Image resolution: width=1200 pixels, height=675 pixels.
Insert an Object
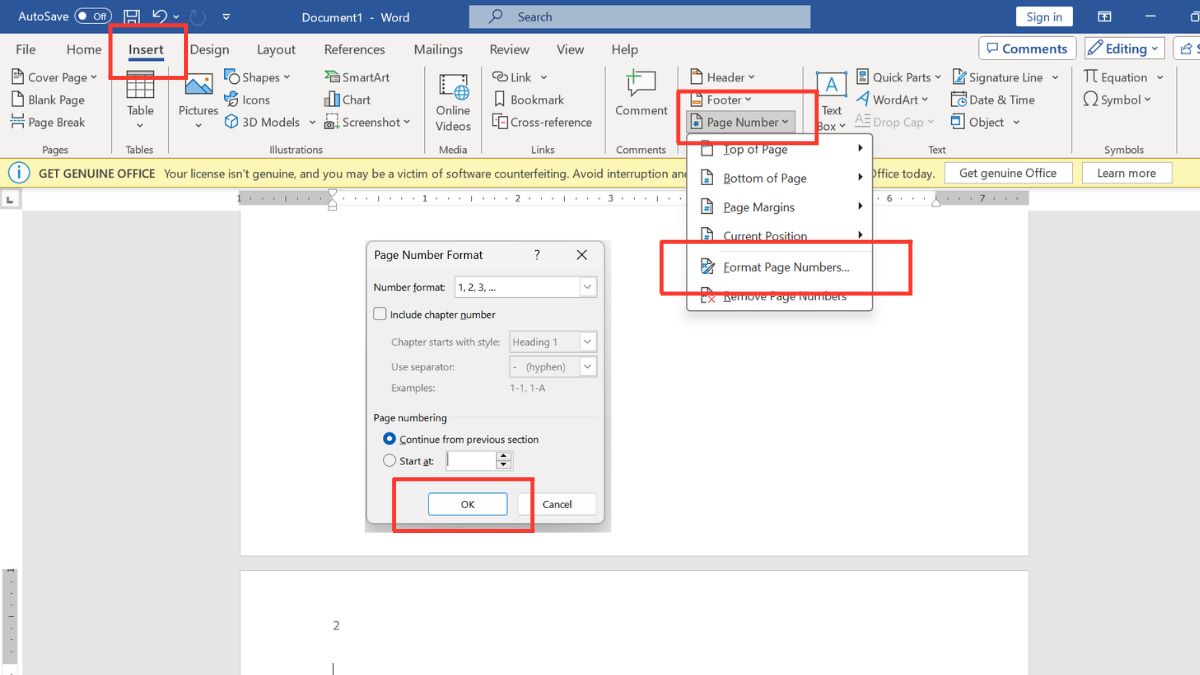(x=986, y=122)
